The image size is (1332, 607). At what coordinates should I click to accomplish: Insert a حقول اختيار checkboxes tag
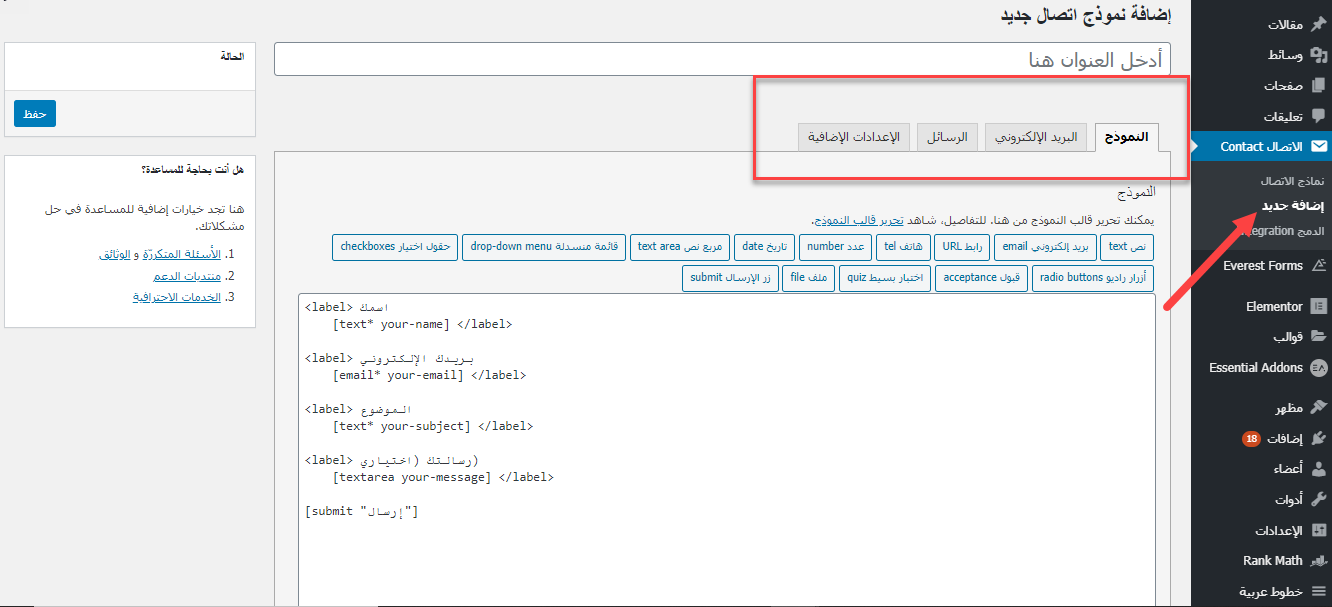pyautogui.click(x=394, y=247)
